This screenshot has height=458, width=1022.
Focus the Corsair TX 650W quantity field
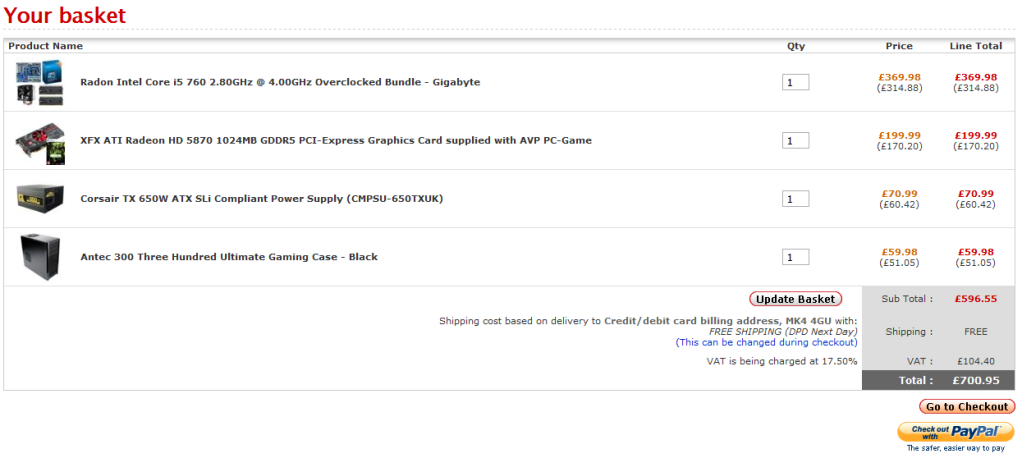pyautogui.click(x=795, y=199)
